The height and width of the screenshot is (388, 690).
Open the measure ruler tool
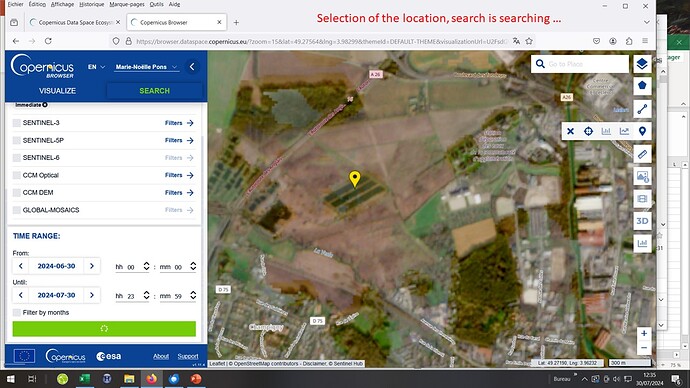[x=642, y=154]
